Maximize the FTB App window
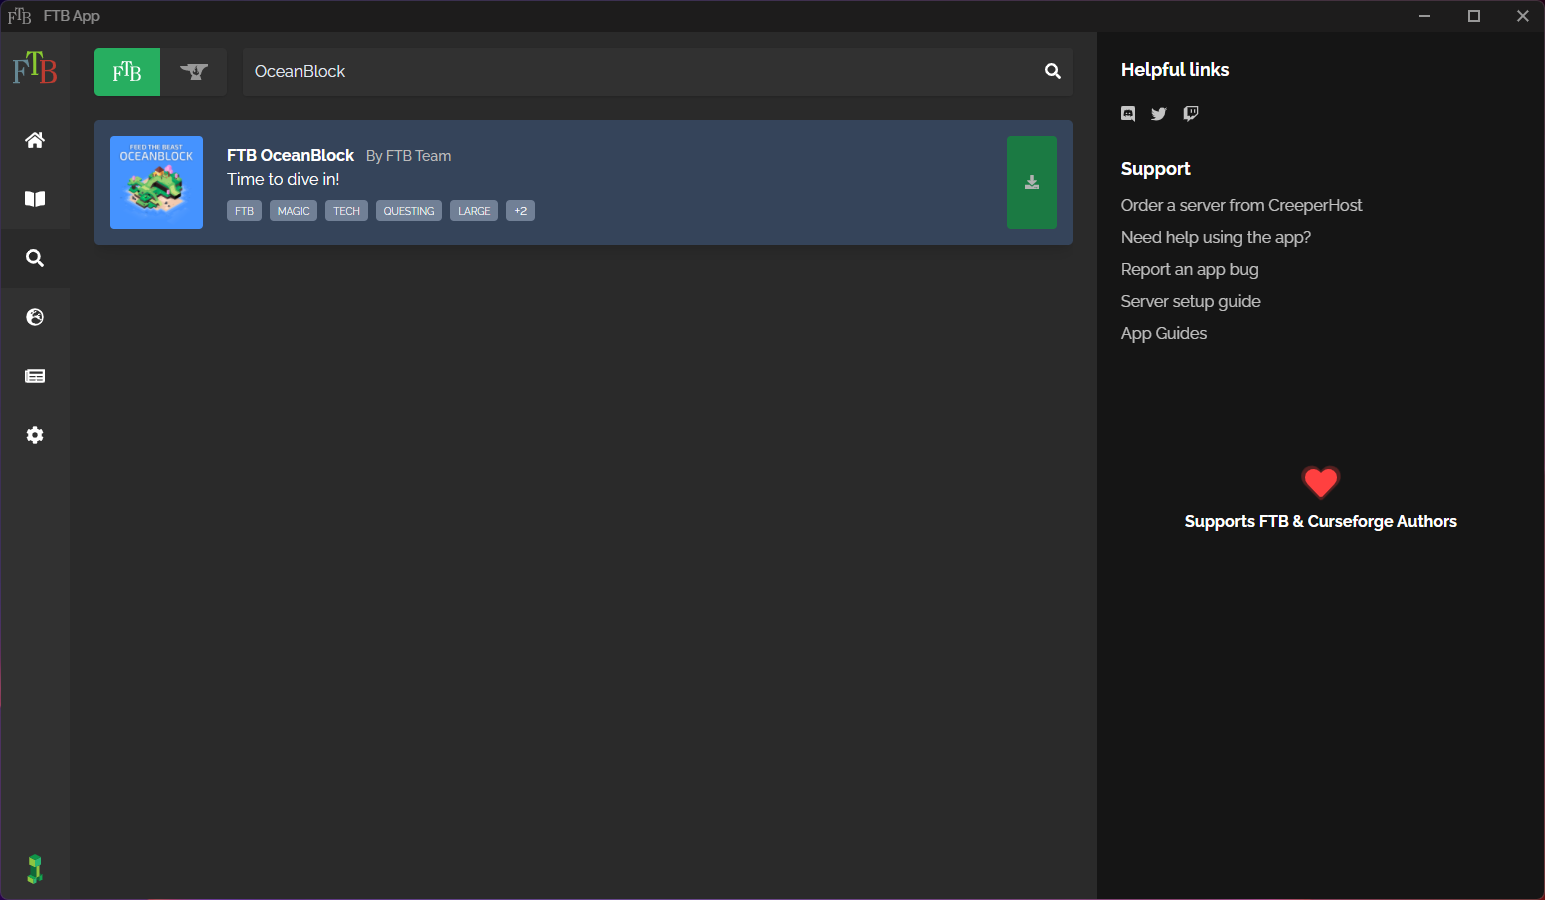 (1474, 16)
